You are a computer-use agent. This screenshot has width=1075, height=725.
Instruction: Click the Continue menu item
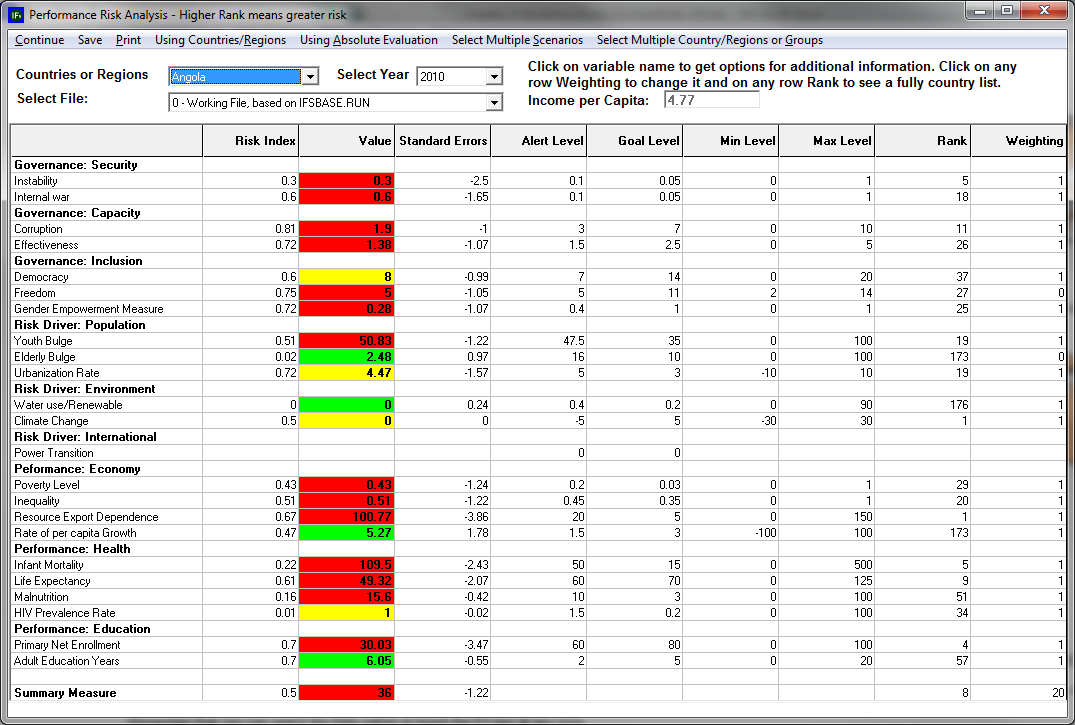point(39,40)
